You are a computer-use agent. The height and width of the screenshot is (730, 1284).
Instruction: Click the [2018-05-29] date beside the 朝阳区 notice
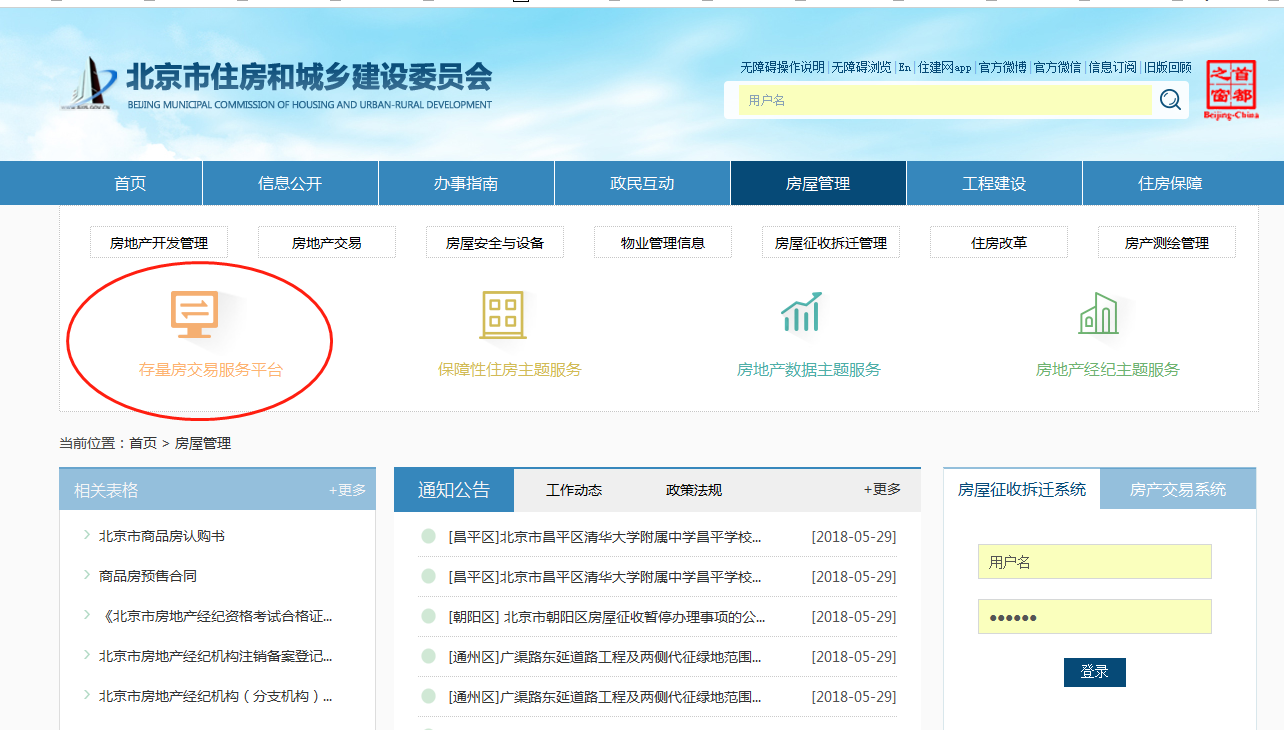point(854,617)
